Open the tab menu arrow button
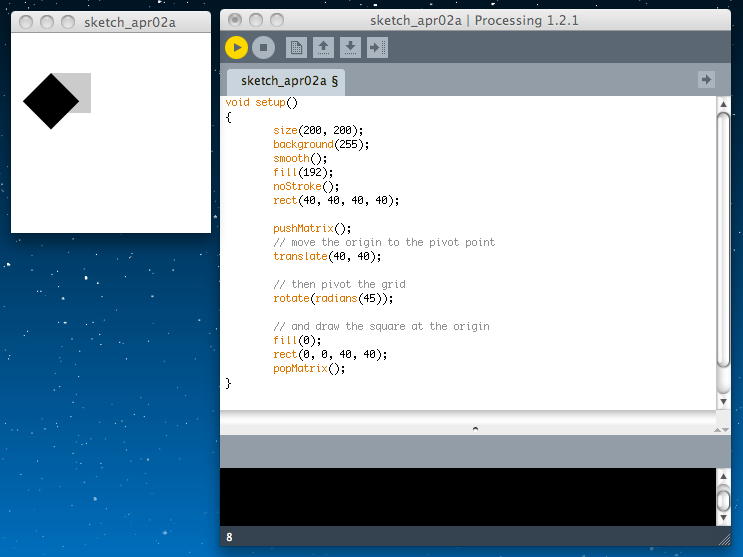This screenshot has width=743, height=557. pos(706,79)
